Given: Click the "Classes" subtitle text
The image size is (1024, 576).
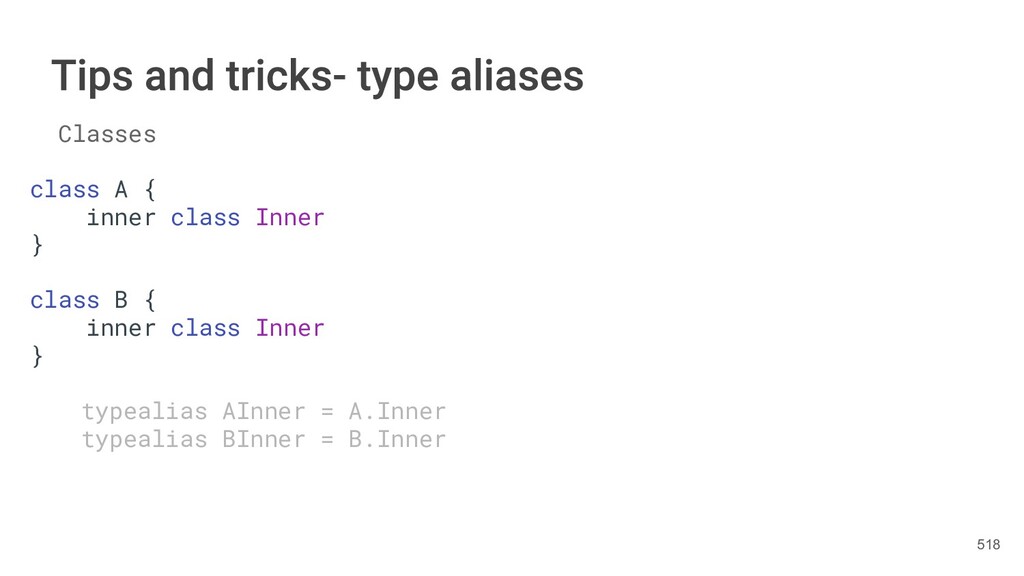Looking at the screenshot, I should pyautogui.click(x=107, y=134).
